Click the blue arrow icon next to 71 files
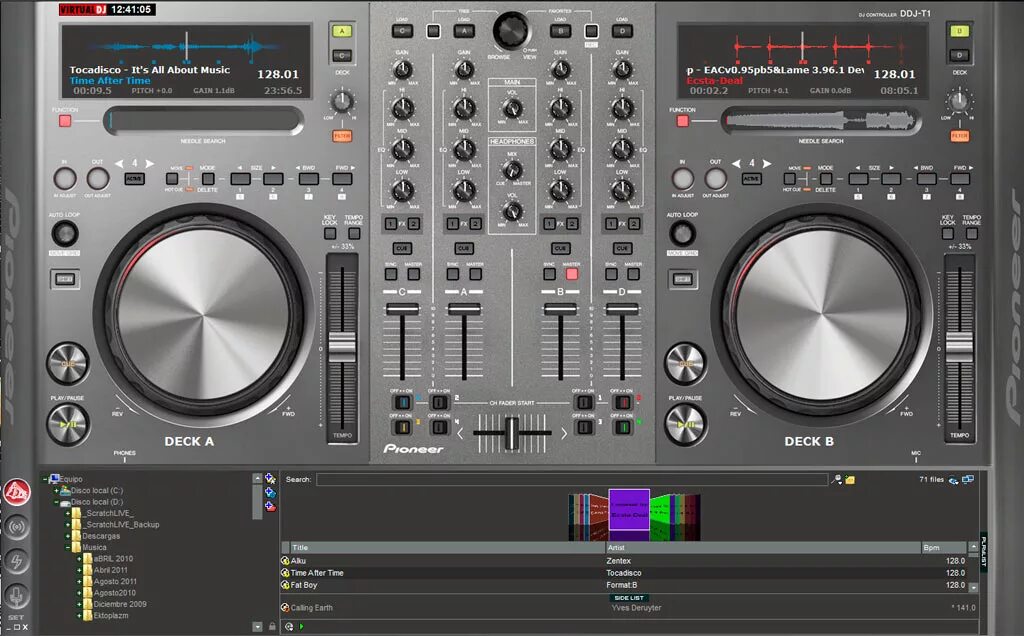 pyautogui.click(x=953, y=480)
